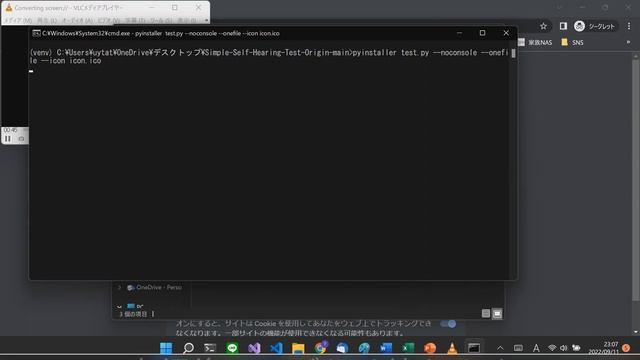Switch Explorer to details view icon

click(486, 313)
